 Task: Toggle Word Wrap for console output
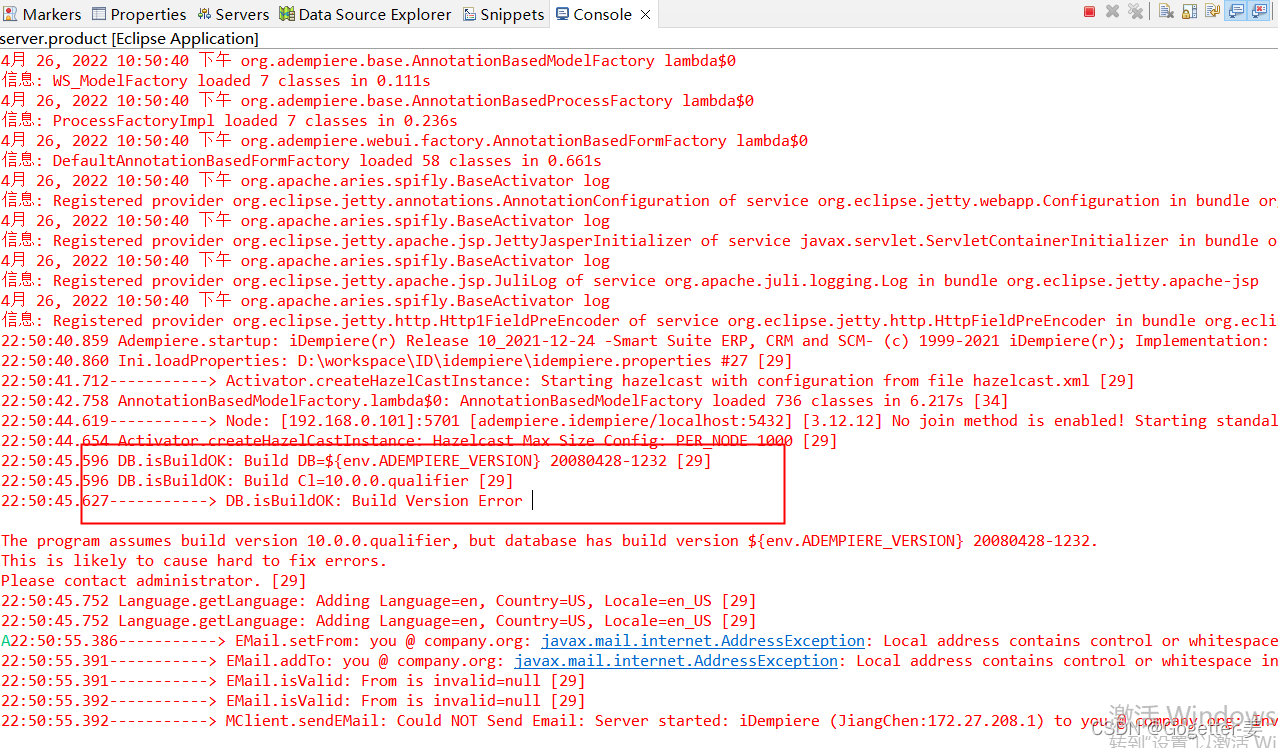[x=1210, y=11]
